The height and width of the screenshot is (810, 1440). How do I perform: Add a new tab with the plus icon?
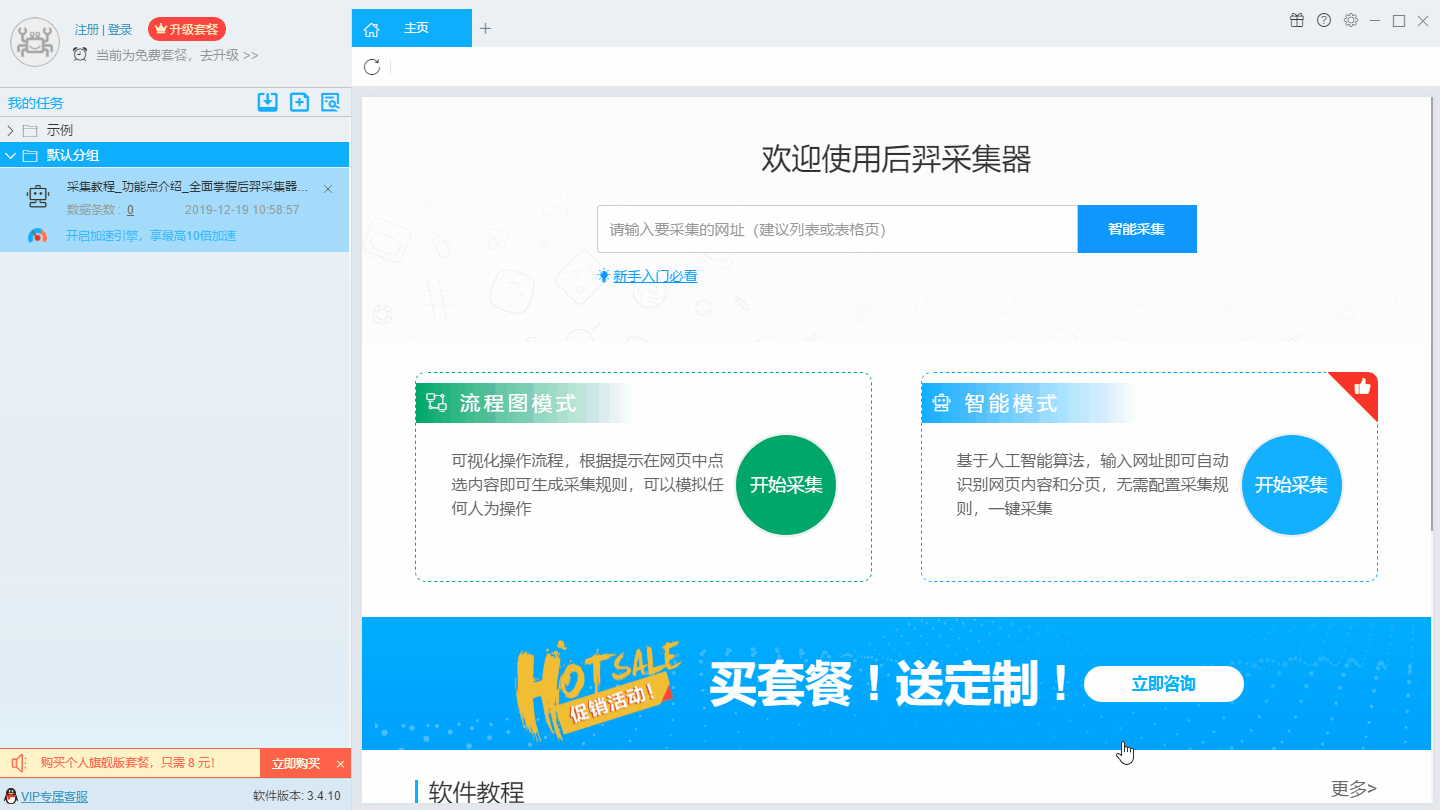486,28
